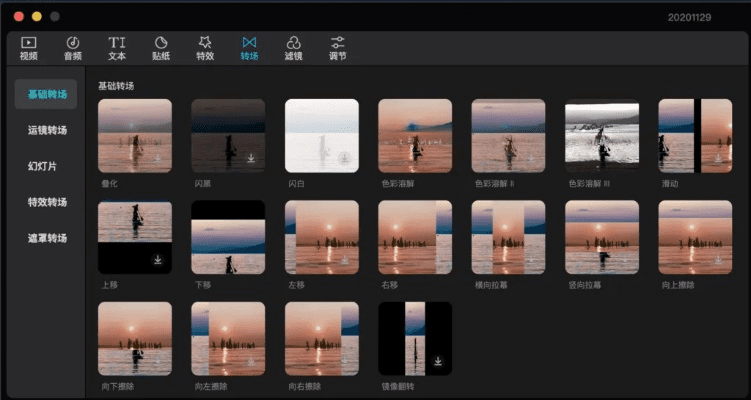Open the 调节 (Adjust) sliders icon
The width and height of the screenshot is (751, 400).
(x=338, y=43)
